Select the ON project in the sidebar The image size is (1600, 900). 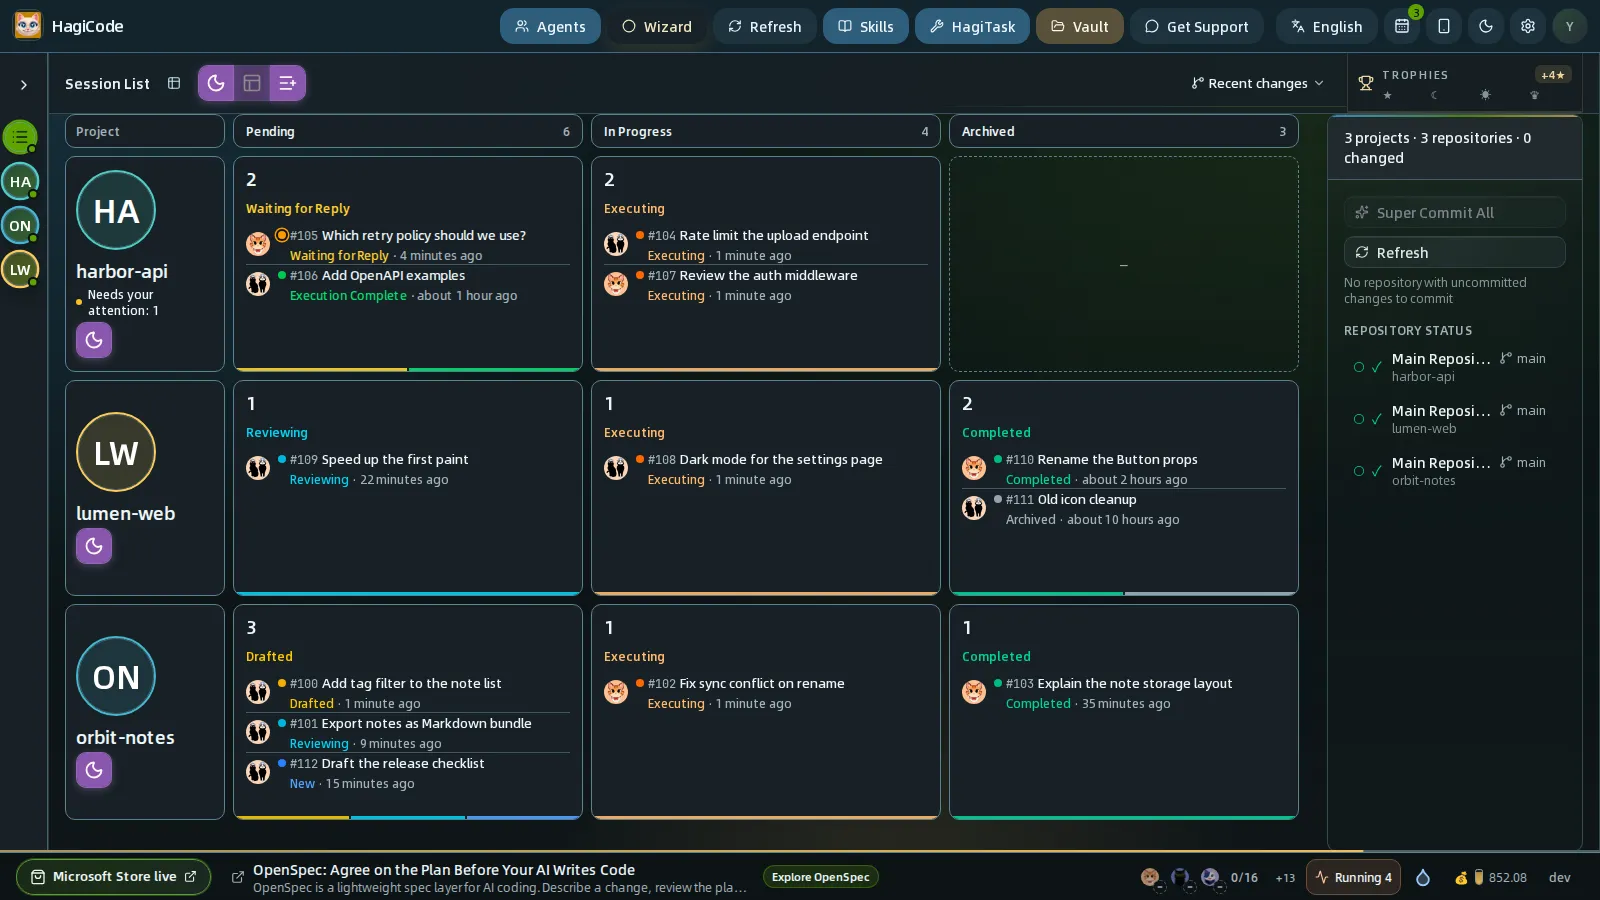point(20,226)
